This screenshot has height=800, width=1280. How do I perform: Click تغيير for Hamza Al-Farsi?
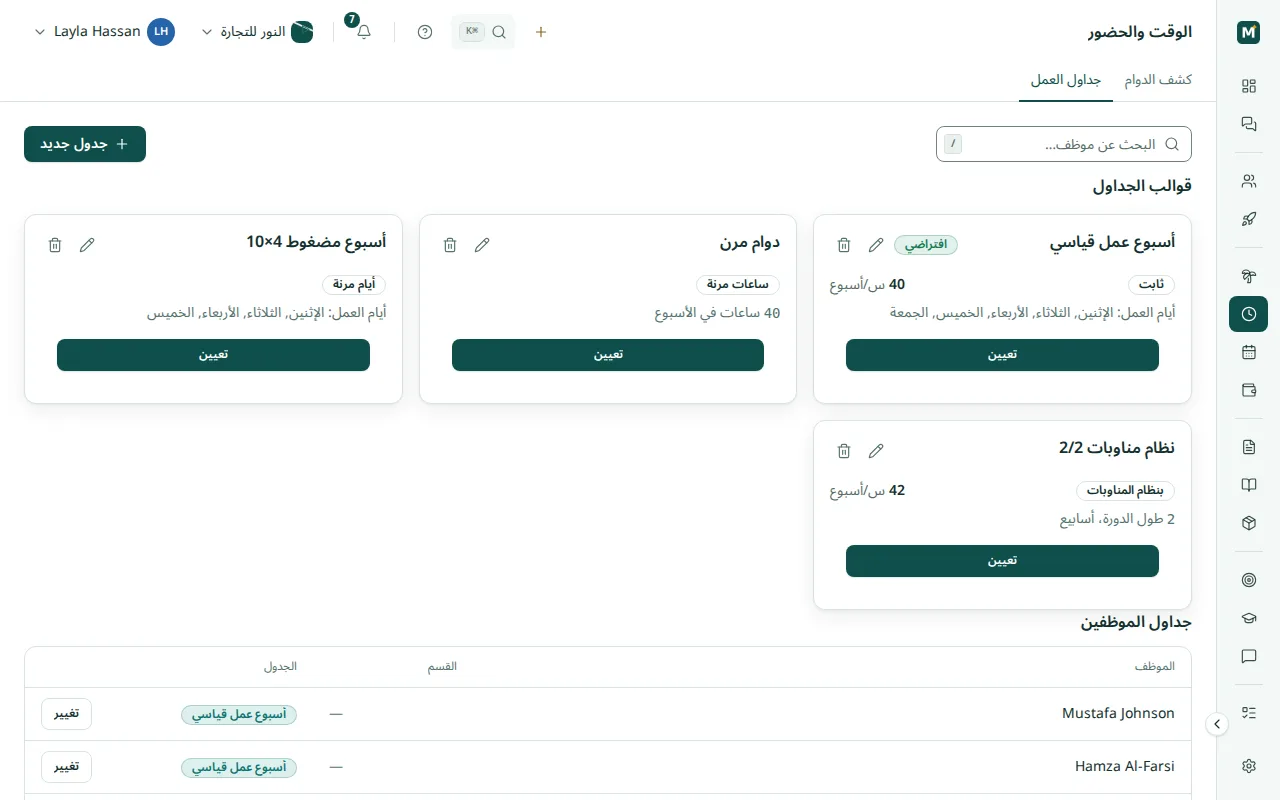click(x=66, y=767)
